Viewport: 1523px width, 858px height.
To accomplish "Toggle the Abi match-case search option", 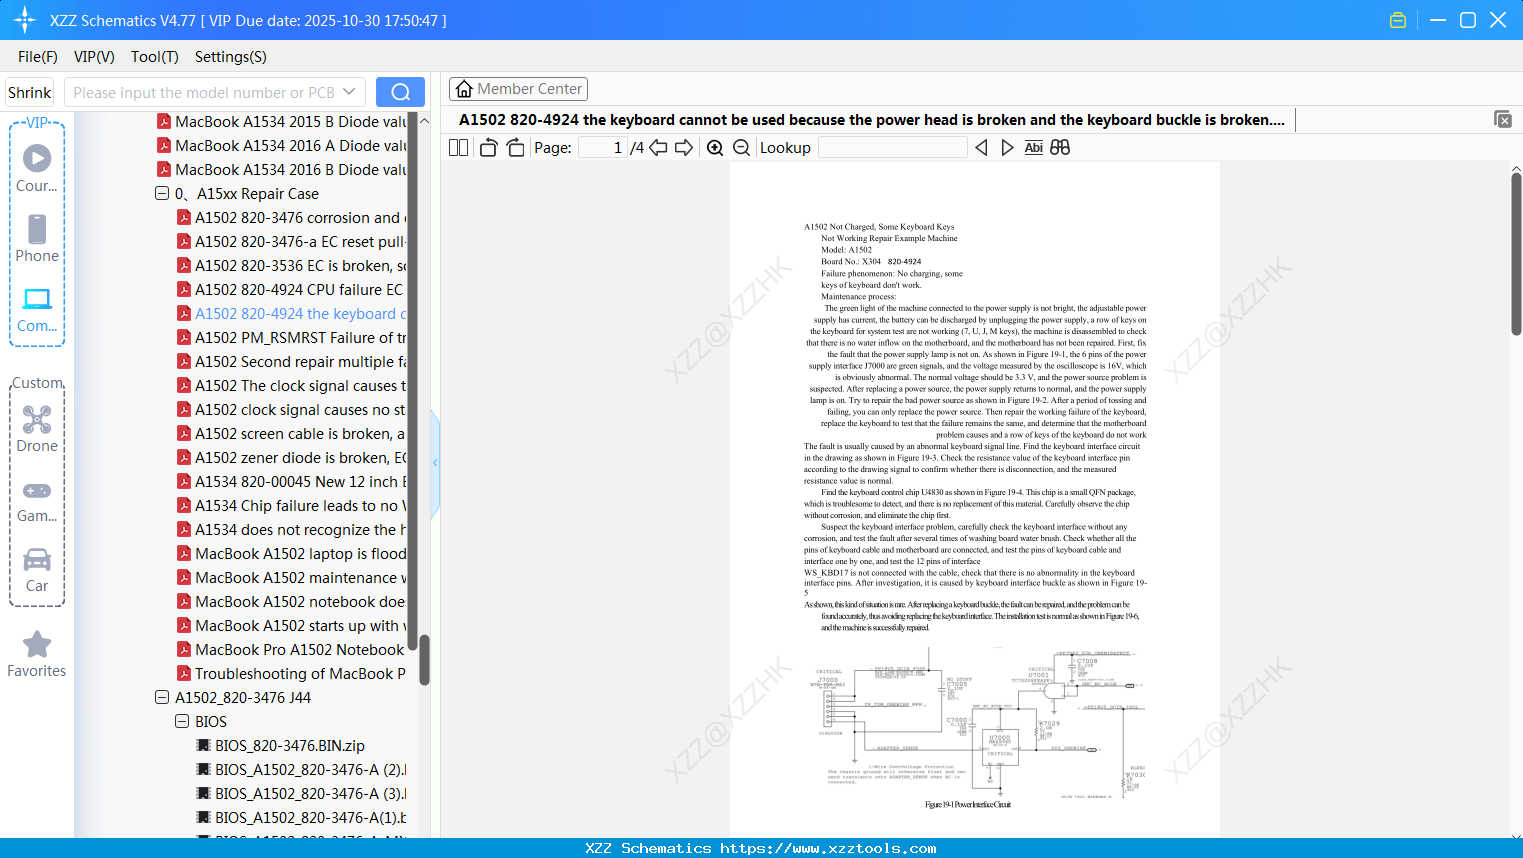I will [1034, 147].
